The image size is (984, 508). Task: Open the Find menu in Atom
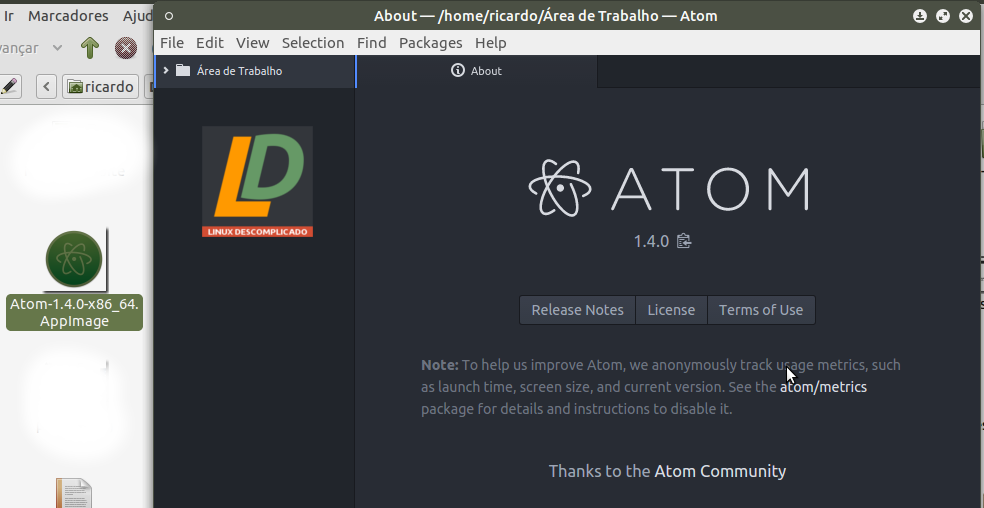372,43
